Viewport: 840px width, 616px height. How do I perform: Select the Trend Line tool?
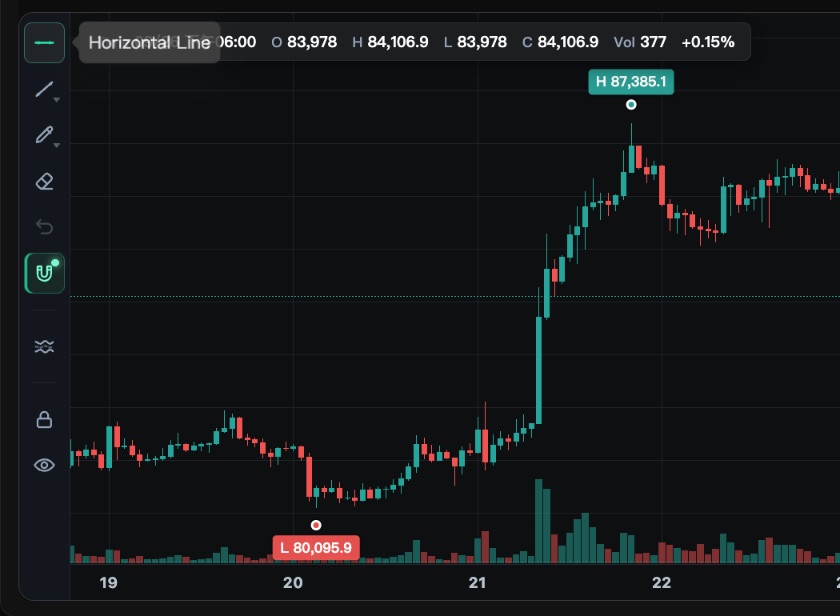pyautogui.click(x=44, y=89)
